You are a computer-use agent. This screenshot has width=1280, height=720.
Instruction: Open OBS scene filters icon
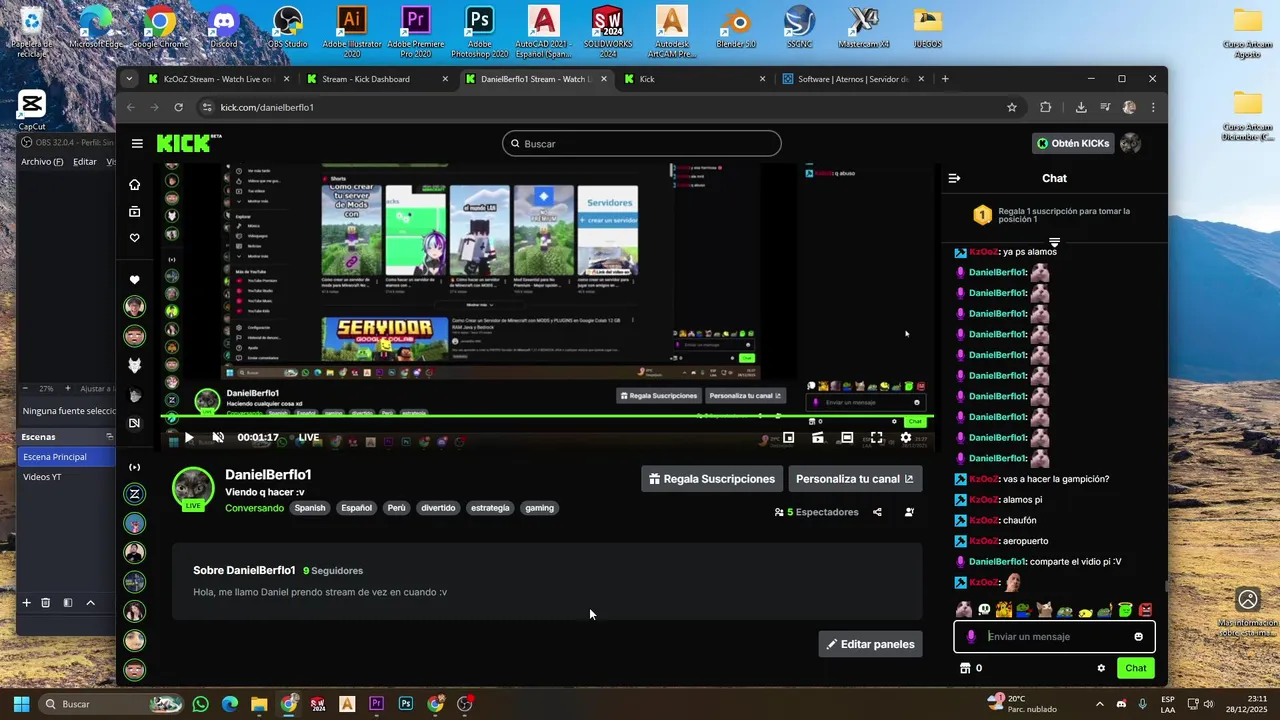(x=68, y=603)
